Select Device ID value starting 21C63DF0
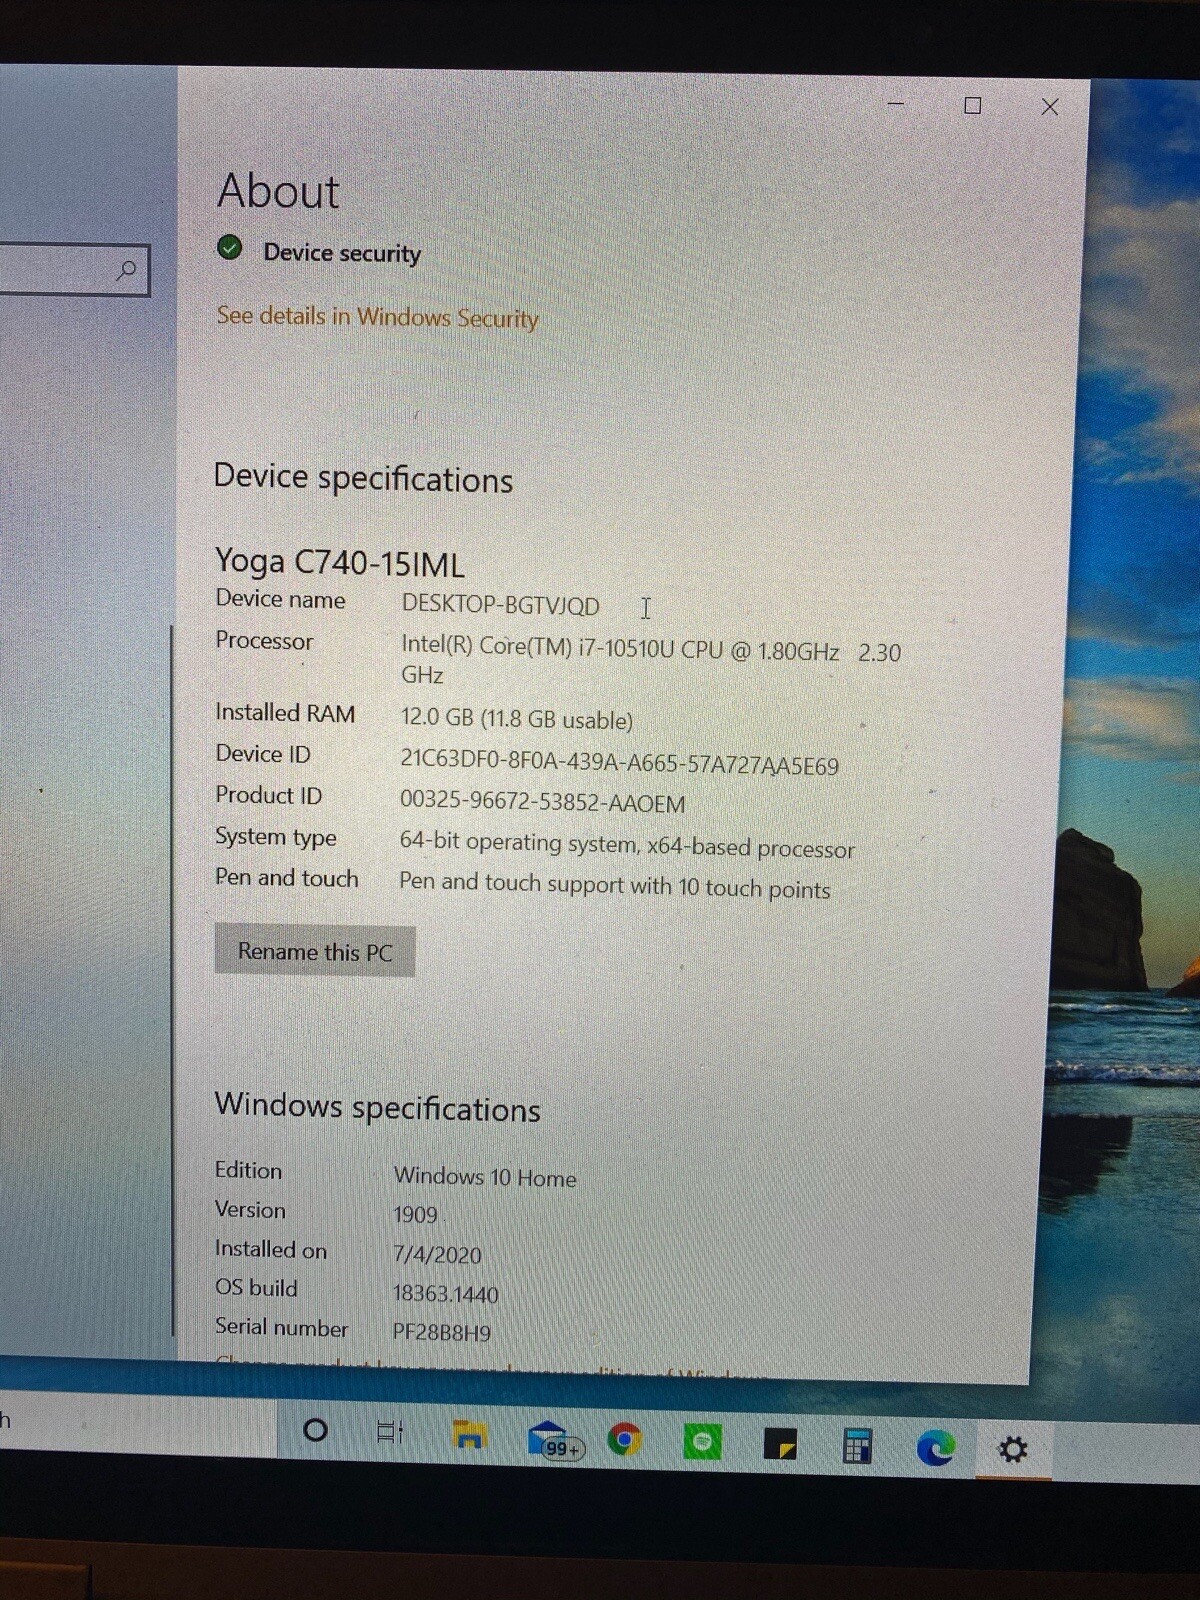 [x=619, y=762]
